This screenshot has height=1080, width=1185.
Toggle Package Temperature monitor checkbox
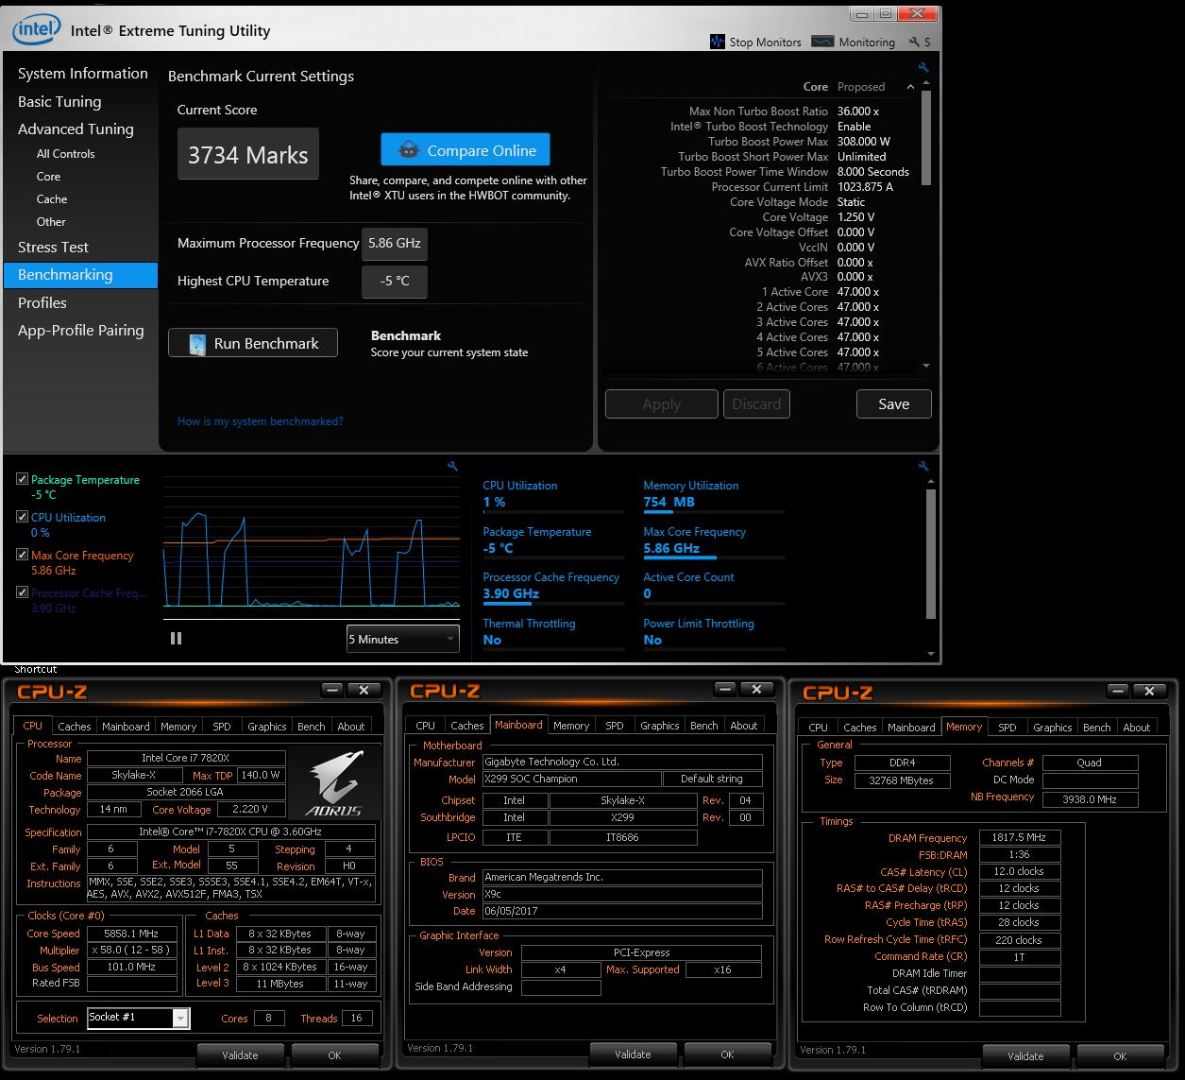click(22, 478)
